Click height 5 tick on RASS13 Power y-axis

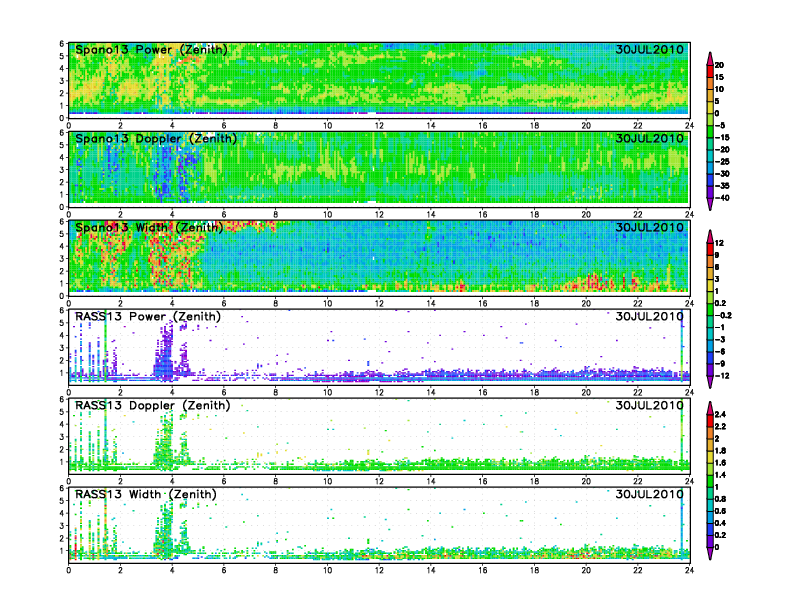pyautogui.click(x=62, y=323)
